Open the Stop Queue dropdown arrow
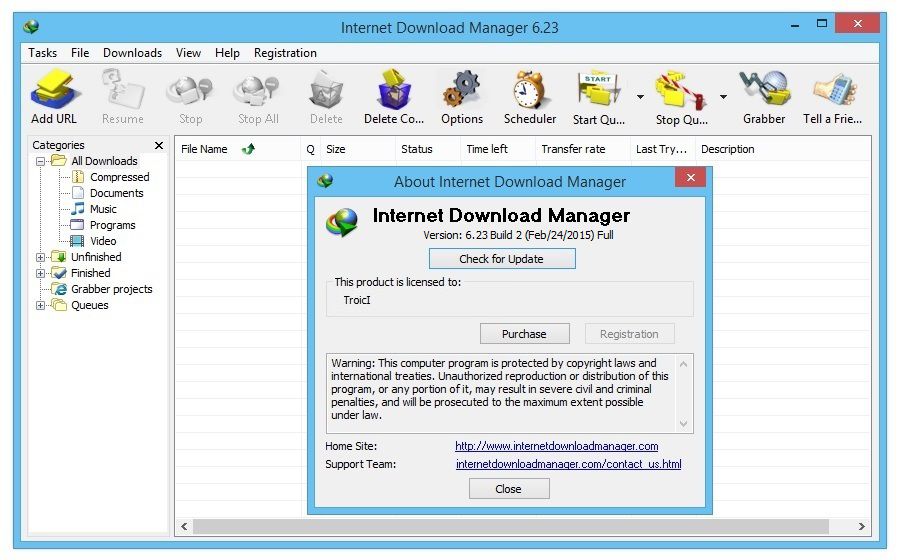 [723, 97]
